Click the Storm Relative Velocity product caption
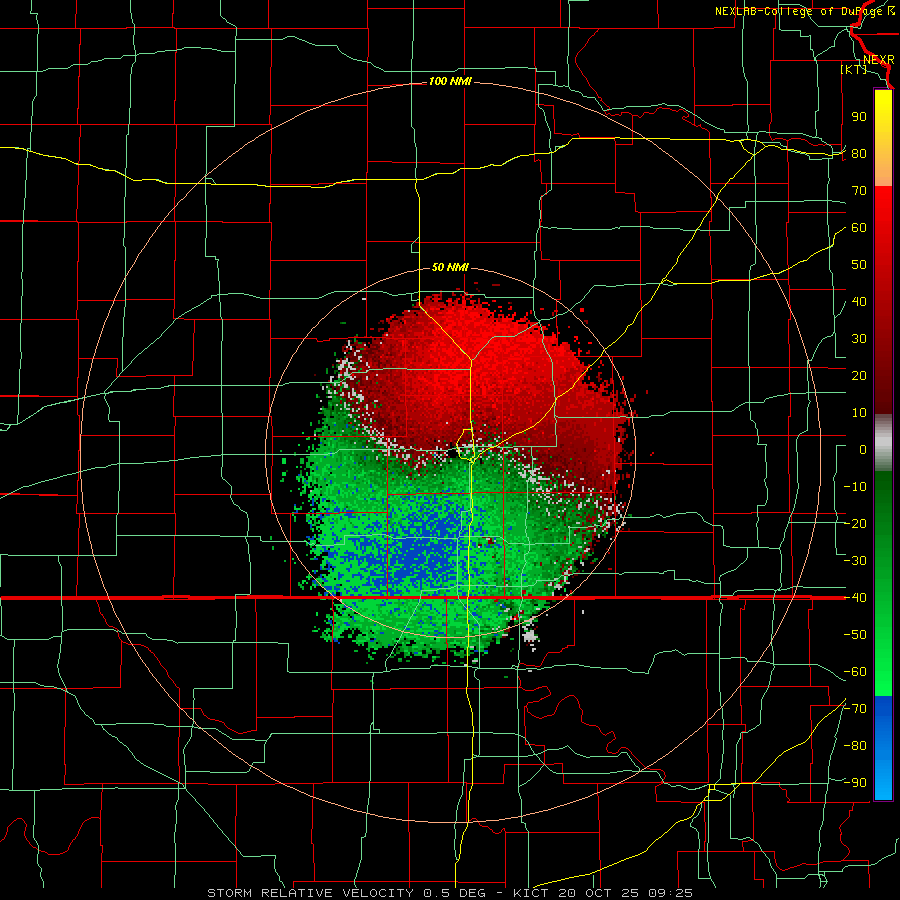900x900 pixels. point(449,893)
